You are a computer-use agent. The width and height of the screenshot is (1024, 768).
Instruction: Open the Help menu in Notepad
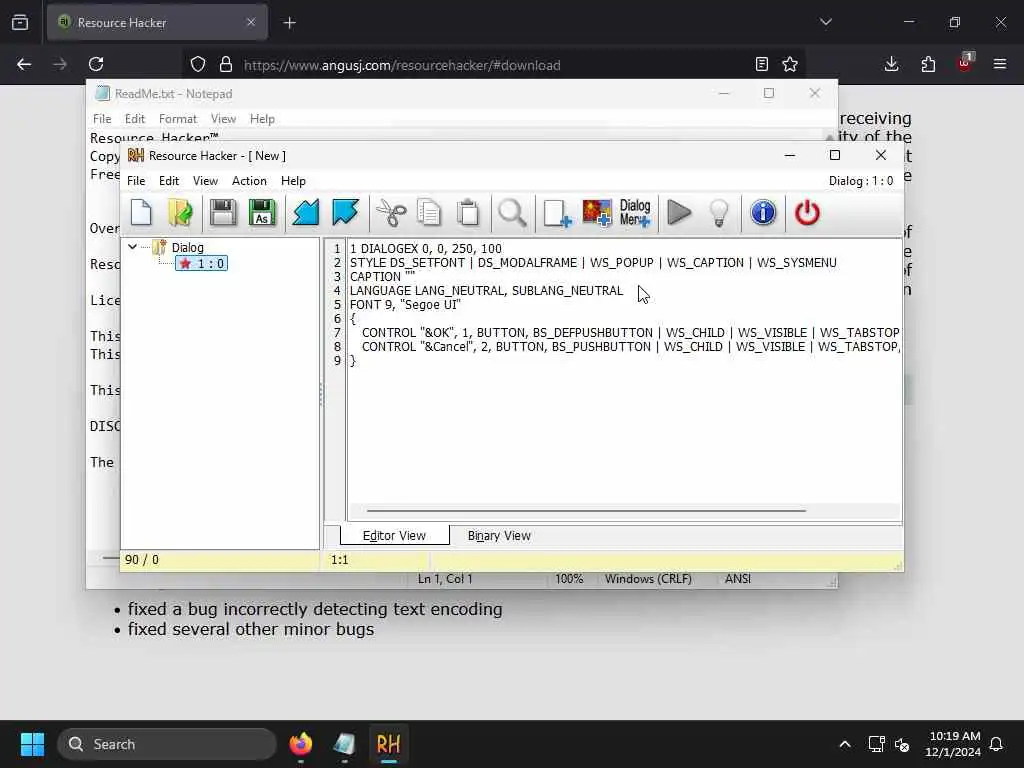point(262,119)
